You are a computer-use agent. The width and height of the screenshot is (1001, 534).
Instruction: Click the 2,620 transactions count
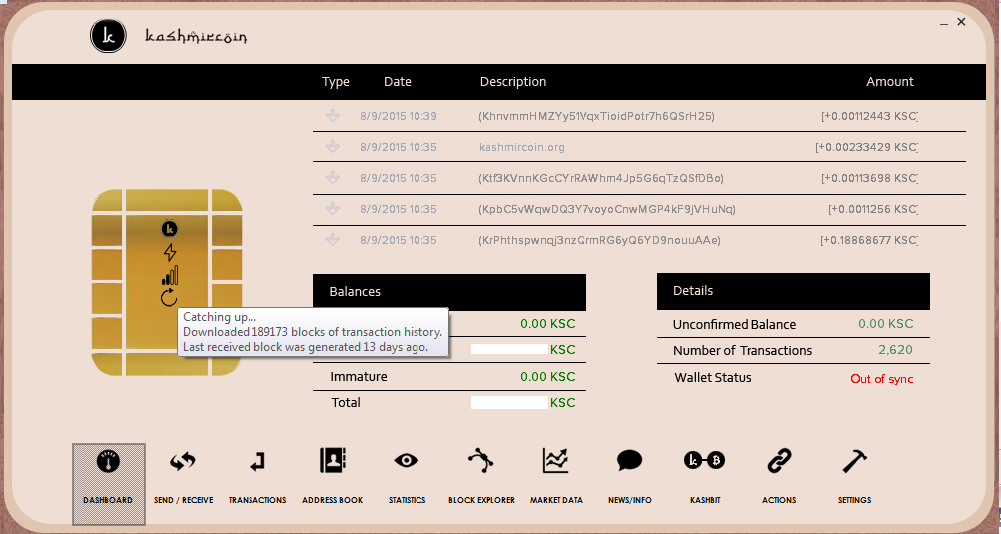(895, 350)
